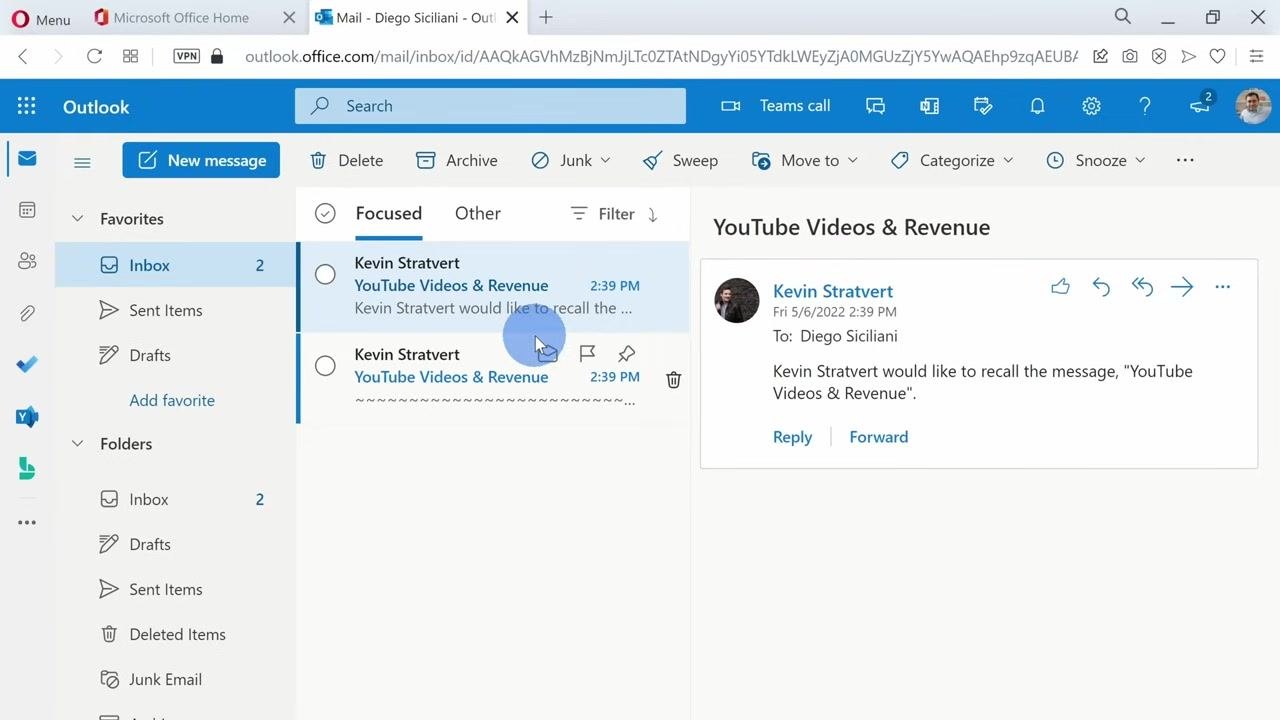Click the reply arrow icon in reading pane
Screen dimensions: 1280x720
(1101, 287)
